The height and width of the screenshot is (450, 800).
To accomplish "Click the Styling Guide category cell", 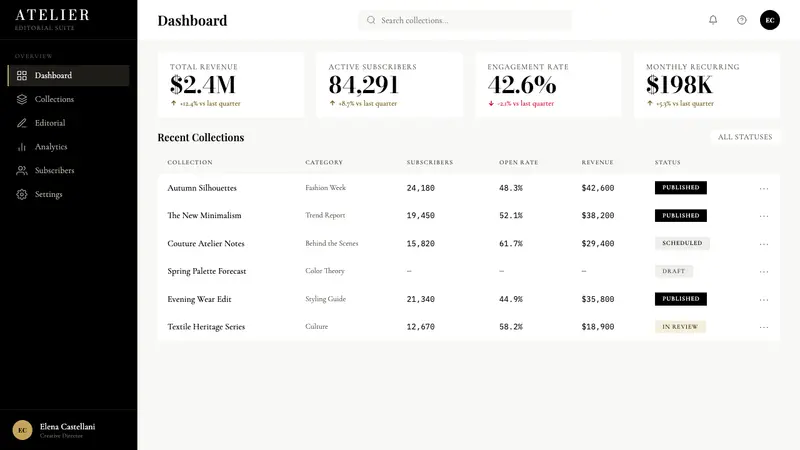I will (x=326, y=299).
